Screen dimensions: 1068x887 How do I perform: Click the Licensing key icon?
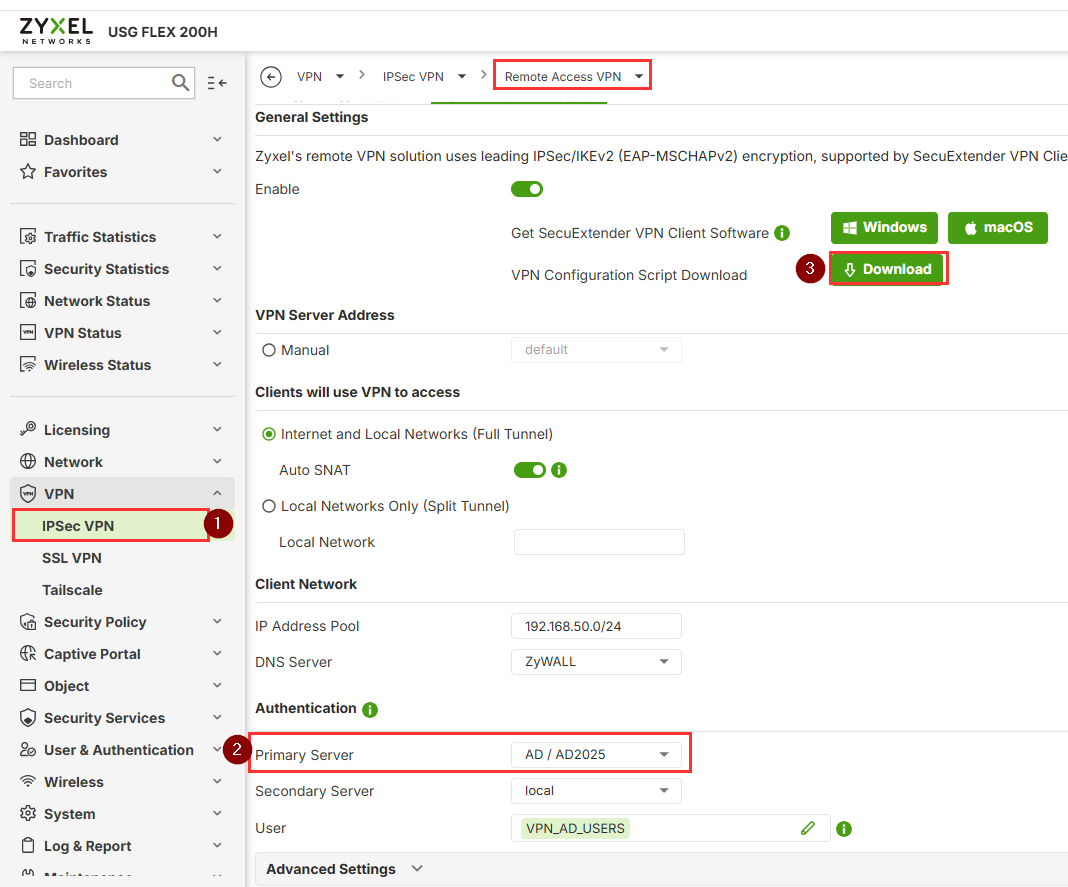(28, 429)
